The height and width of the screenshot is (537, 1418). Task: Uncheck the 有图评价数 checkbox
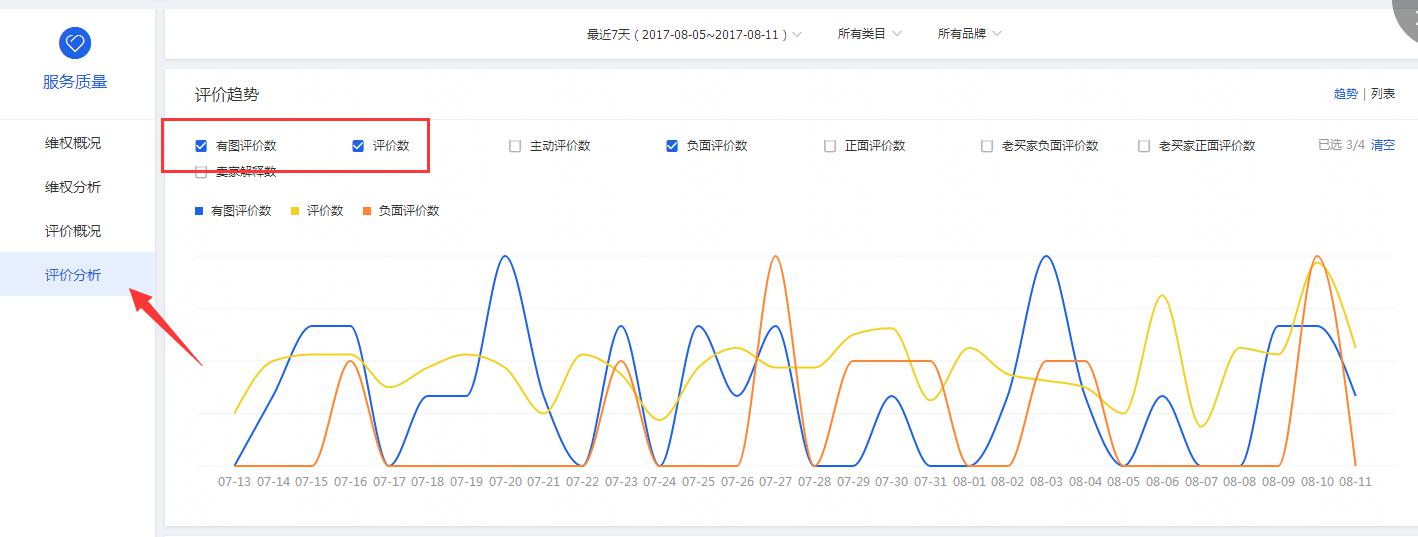point(201,146)
